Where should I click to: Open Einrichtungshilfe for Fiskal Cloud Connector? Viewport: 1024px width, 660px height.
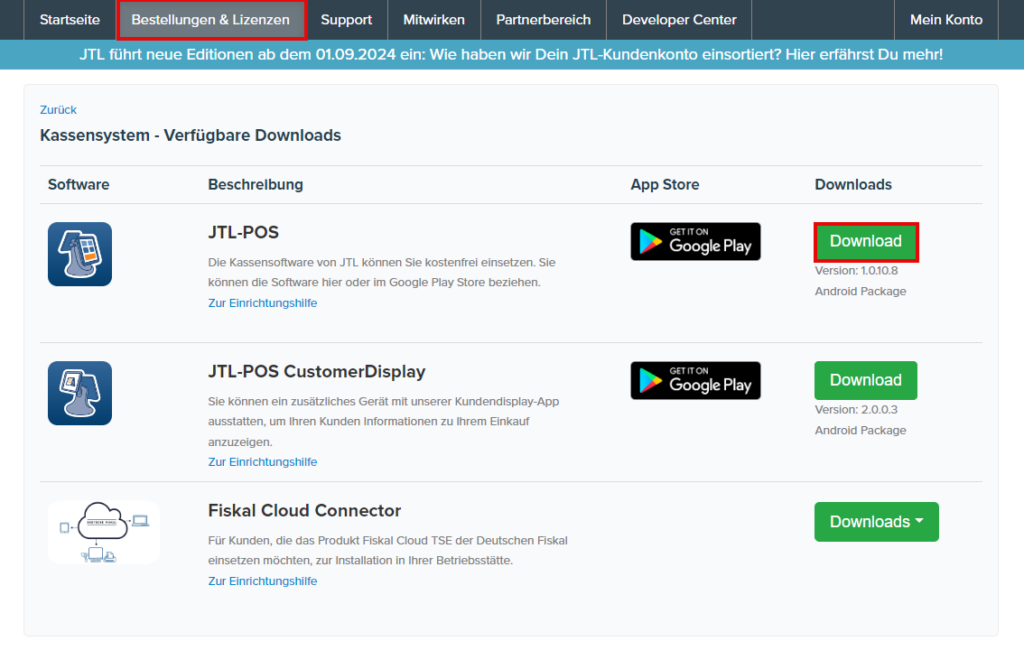click(x=262, y=580)
